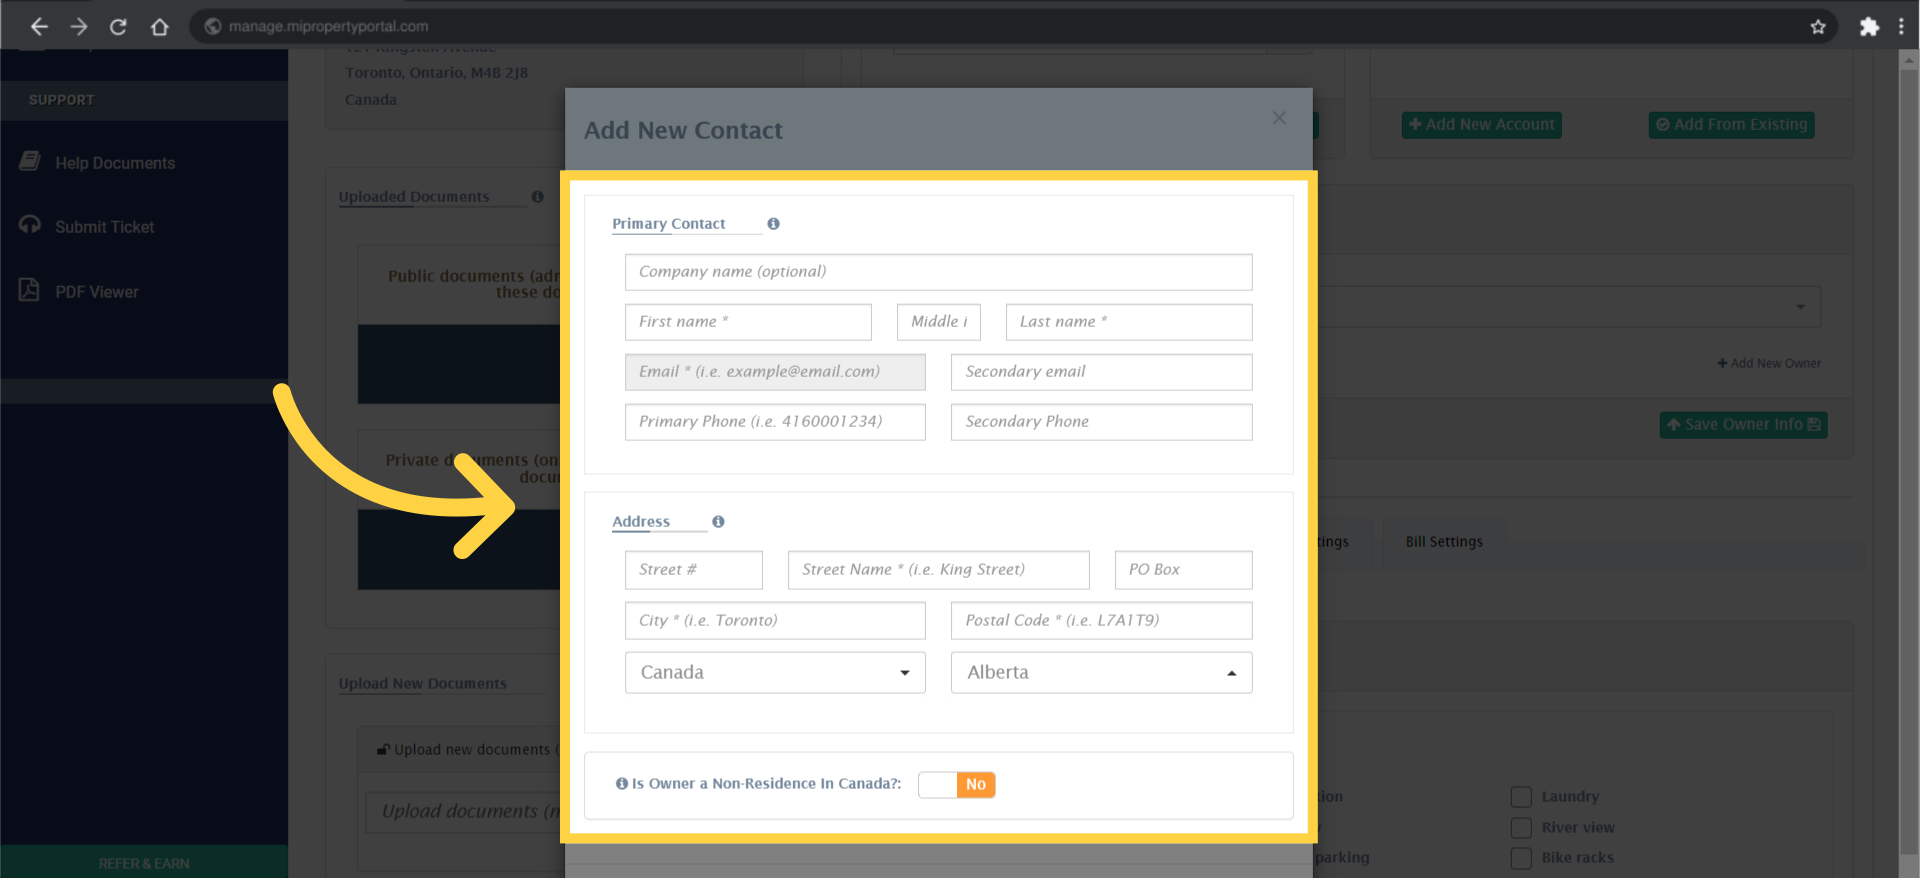Click the Uploaded Documents info icon
The image size is (1920, 878).
[537, 197]
